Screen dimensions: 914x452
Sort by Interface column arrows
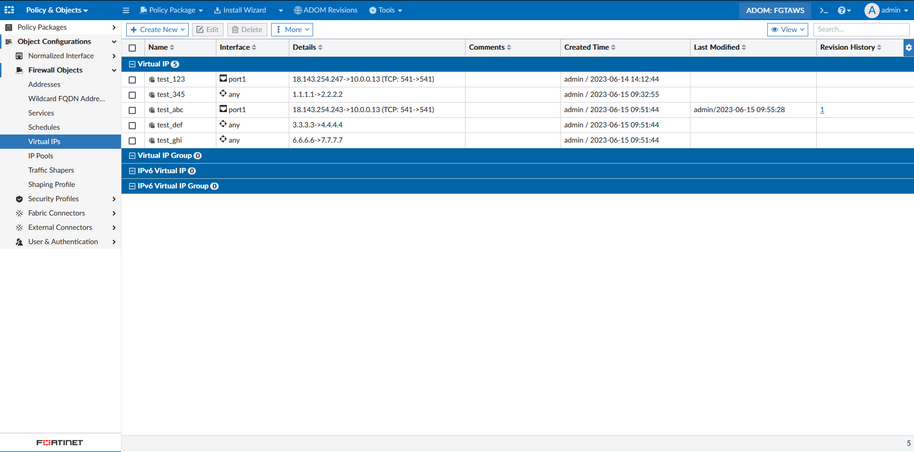254,48
